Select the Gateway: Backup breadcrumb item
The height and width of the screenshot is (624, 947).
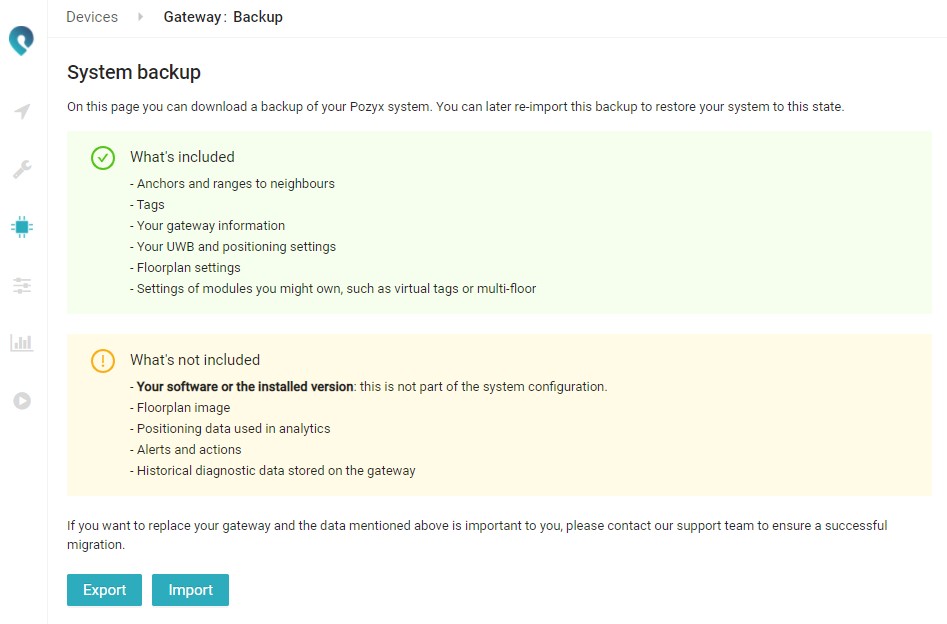pyautogui.click(x=223, y=17)
